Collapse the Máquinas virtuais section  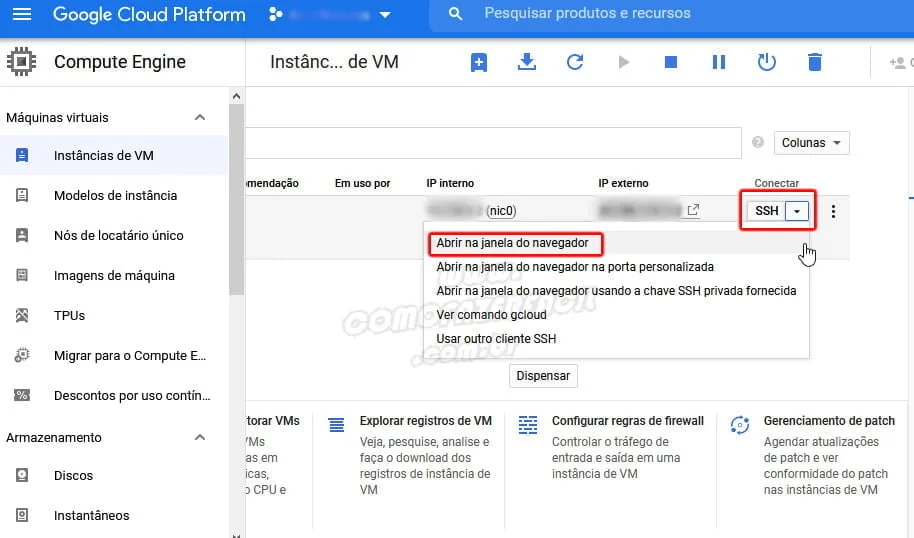click(x=200, y=117)
